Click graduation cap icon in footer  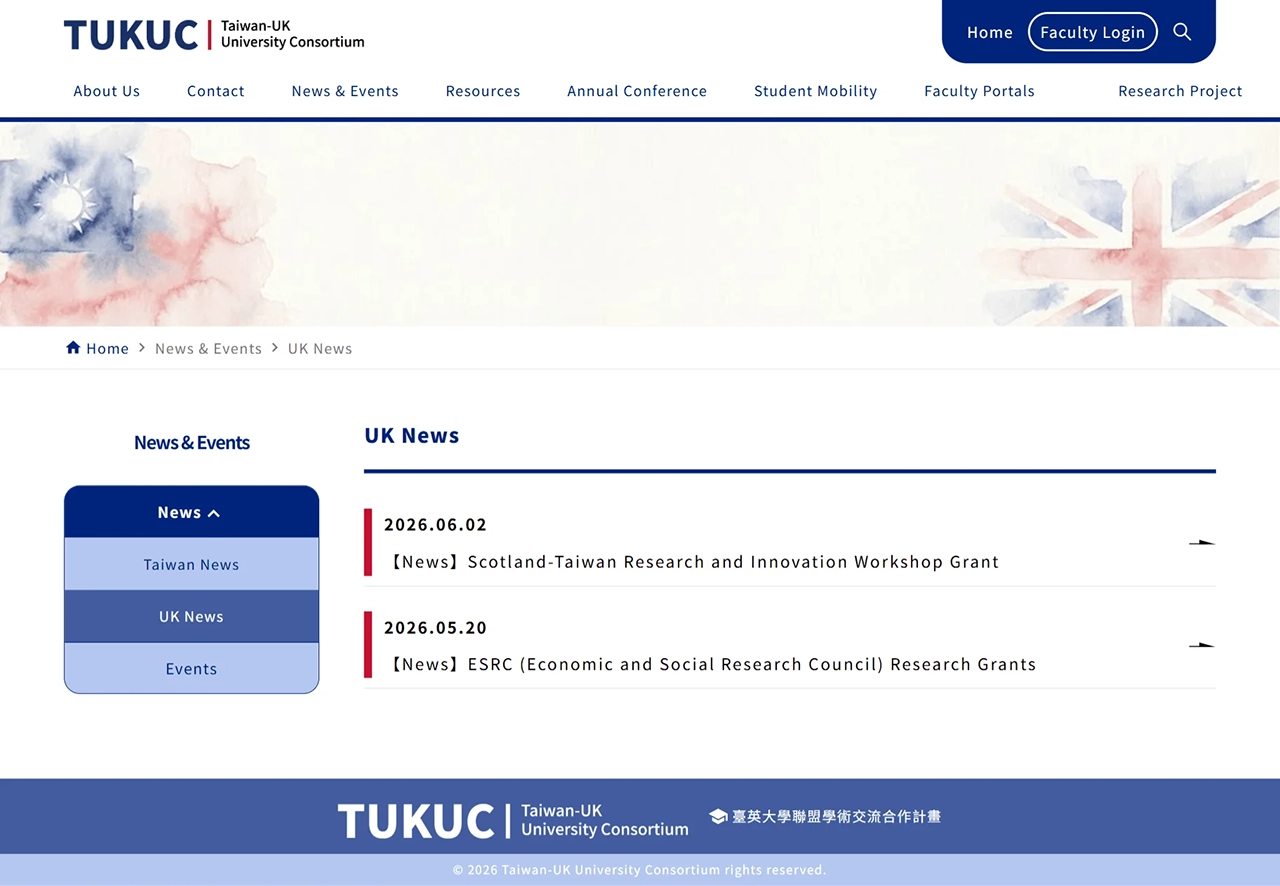tap(718, 817)
